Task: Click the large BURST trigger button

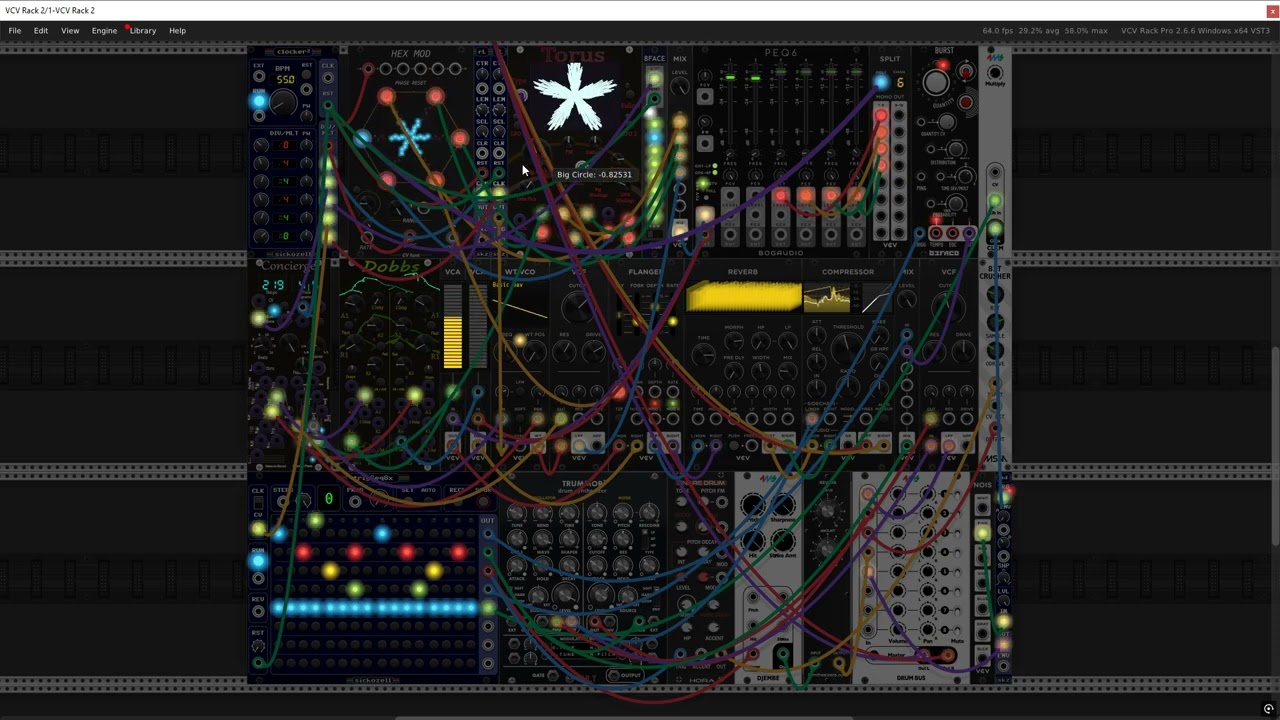Action: [936, 83]
